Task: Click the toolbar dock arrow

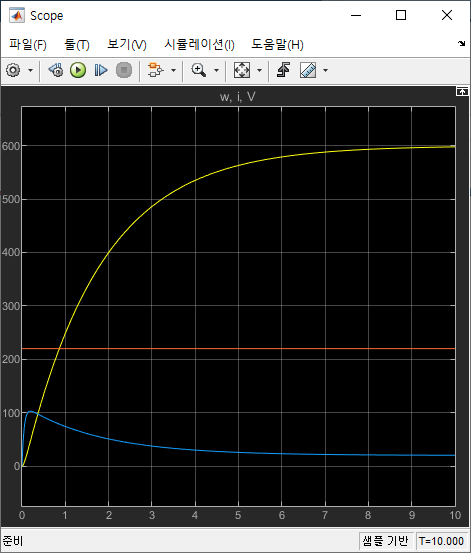Action: point(461,44)
